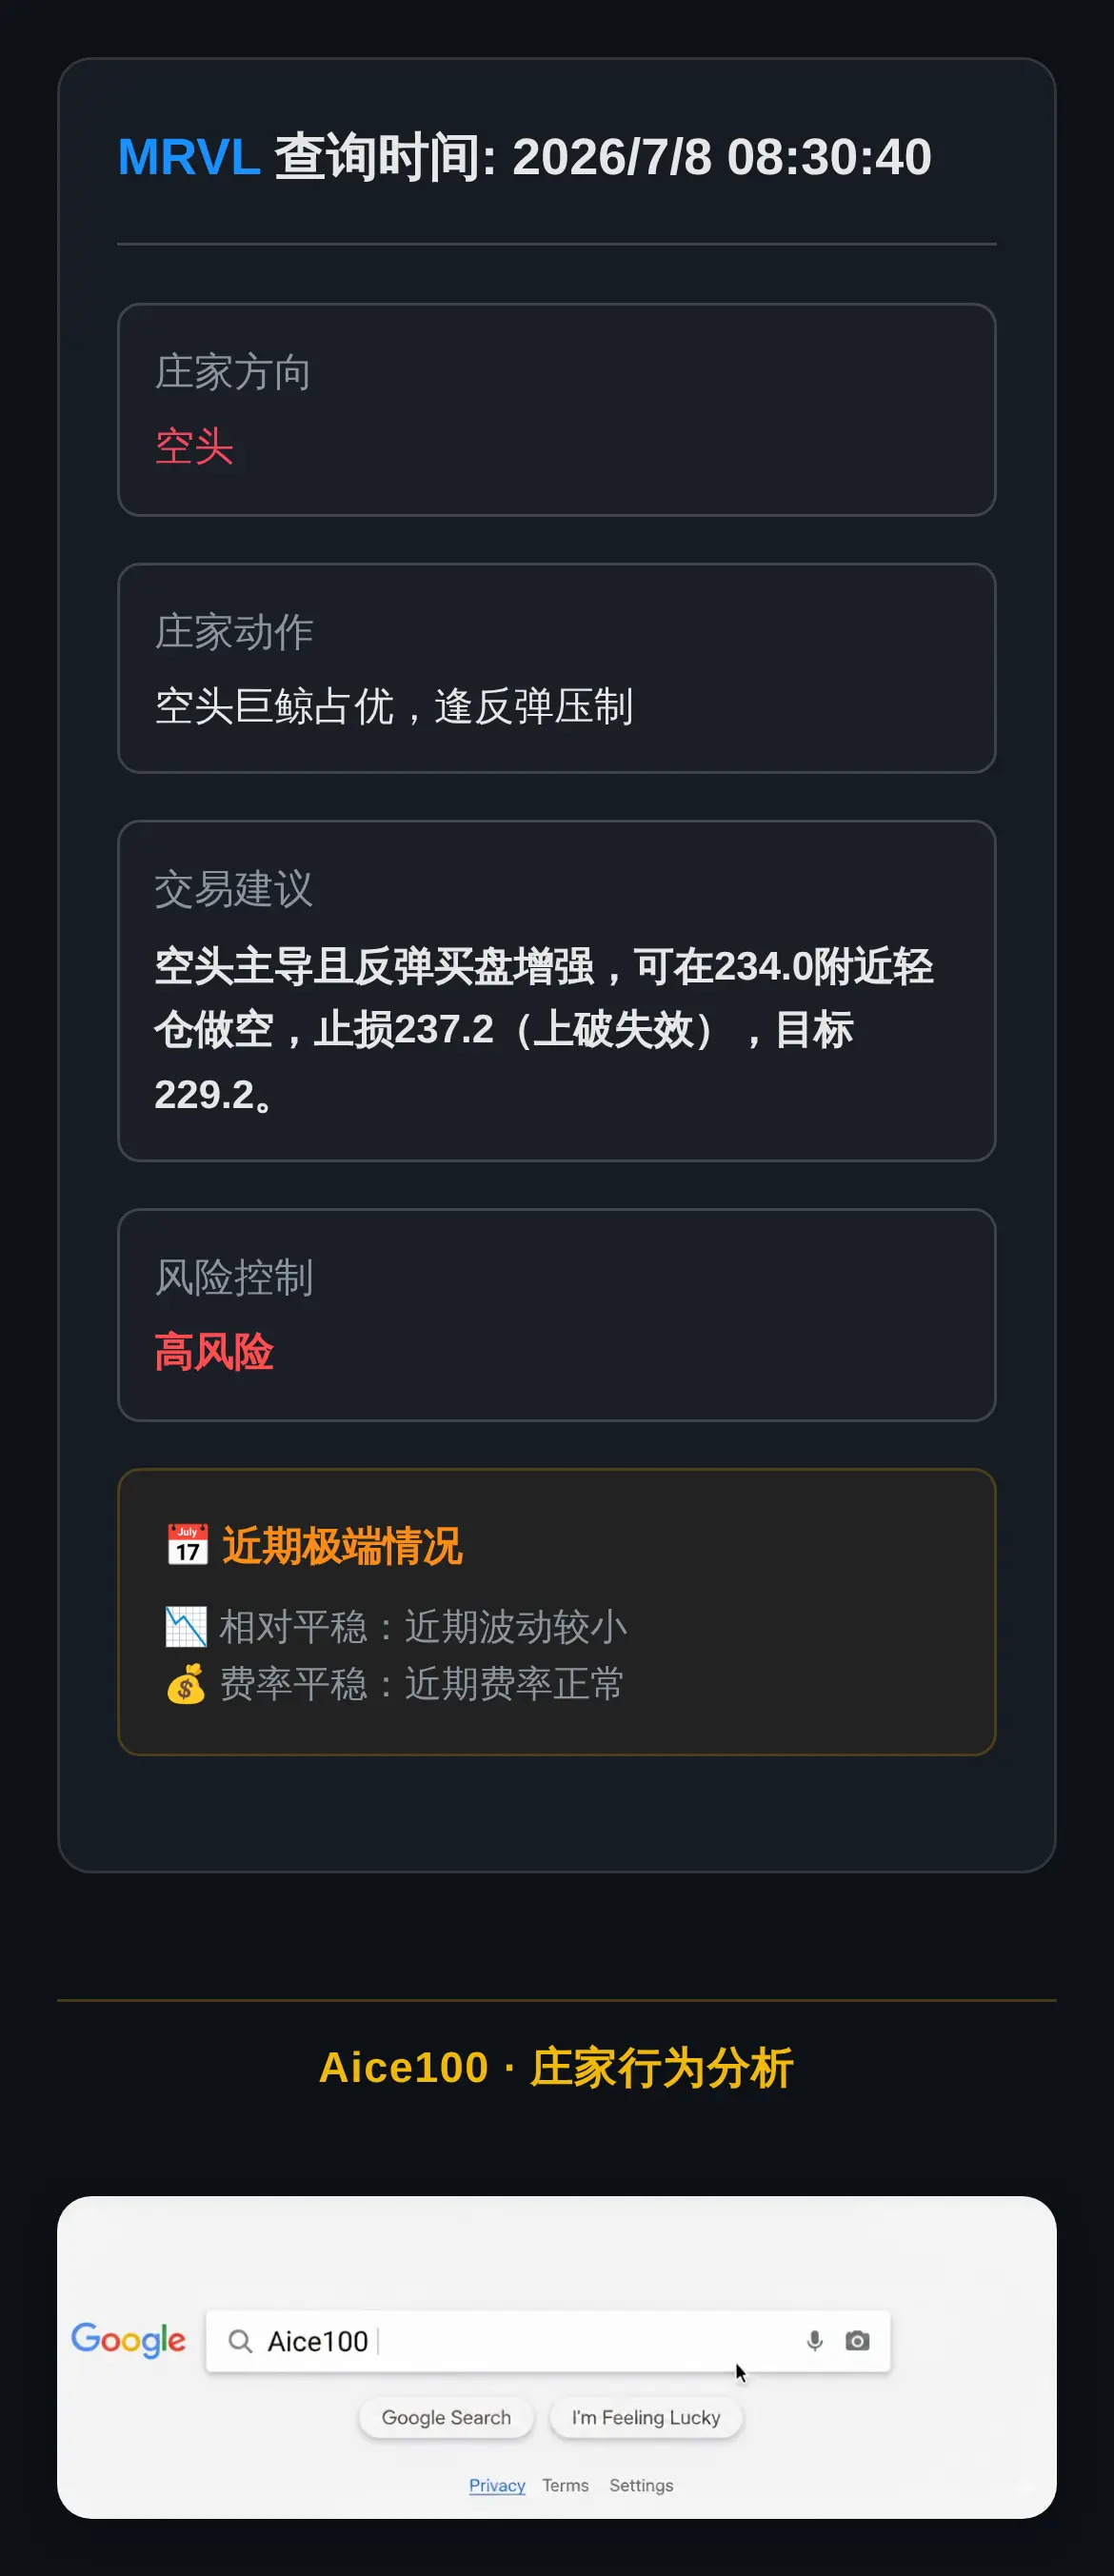Click the camera image search icon

[857, 2340]
